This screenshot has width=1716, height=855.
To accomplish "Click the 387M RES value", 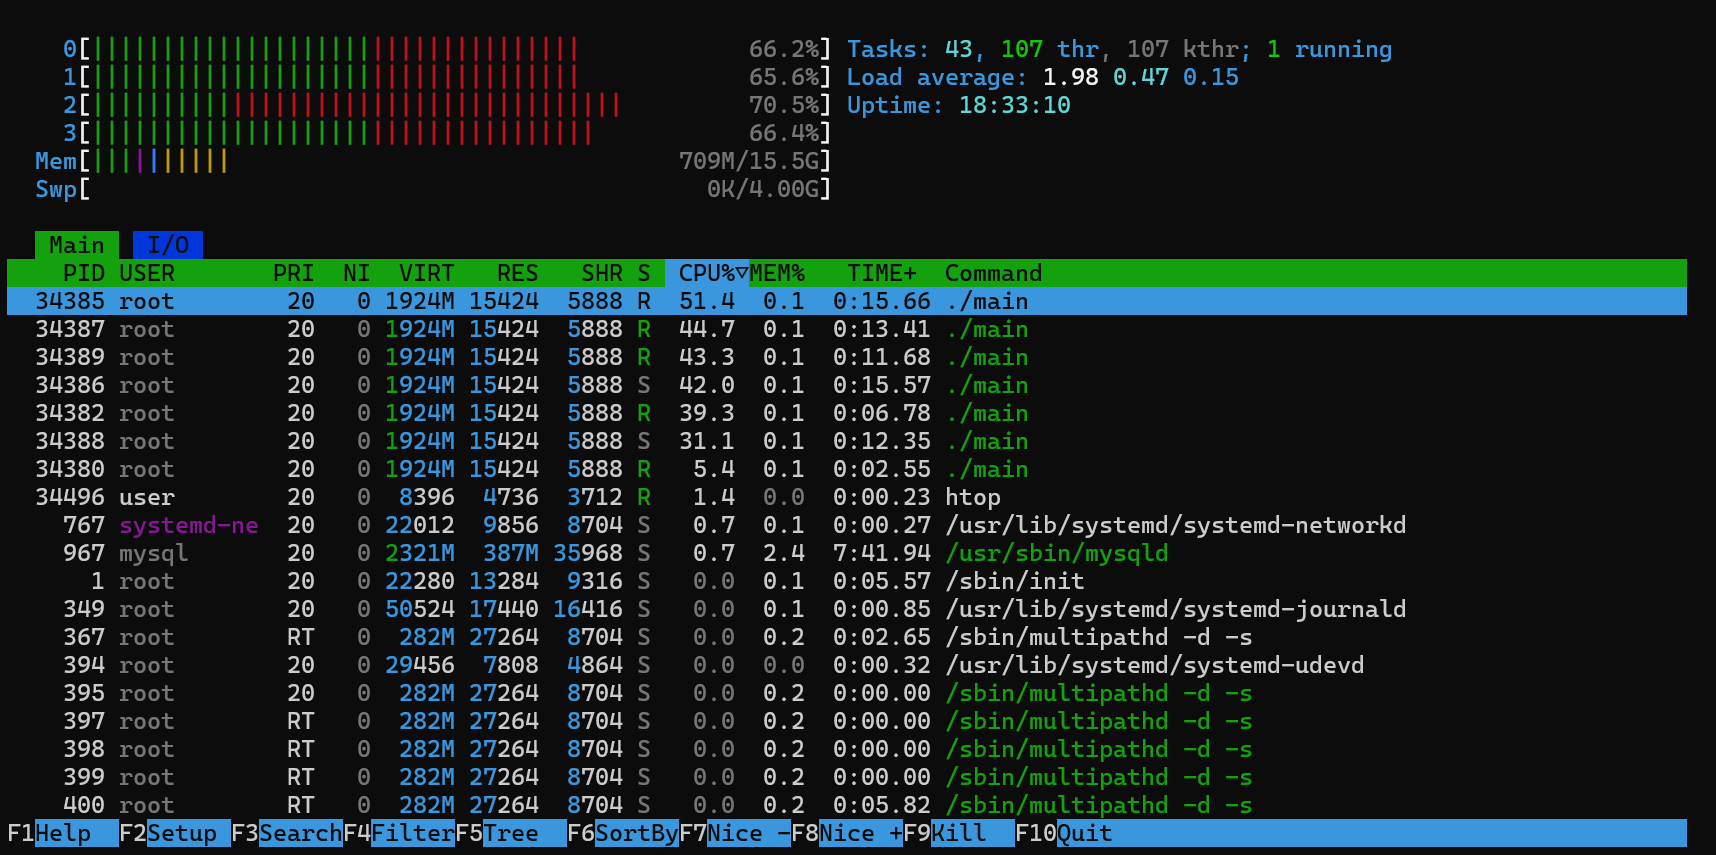I will (x=511, y=553).
